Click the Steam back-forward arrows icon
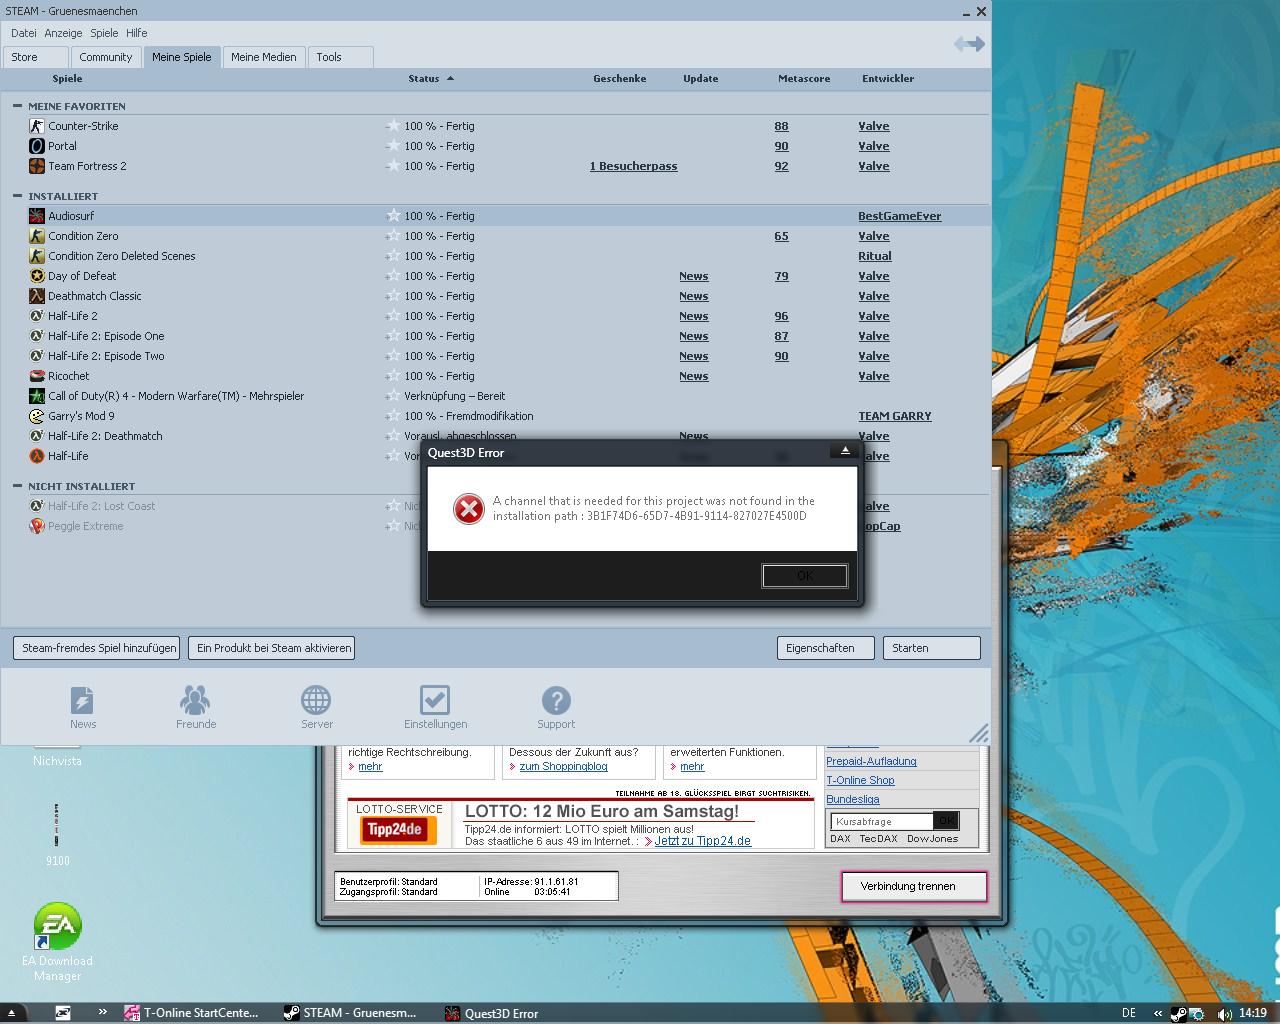 pos(969,44)
